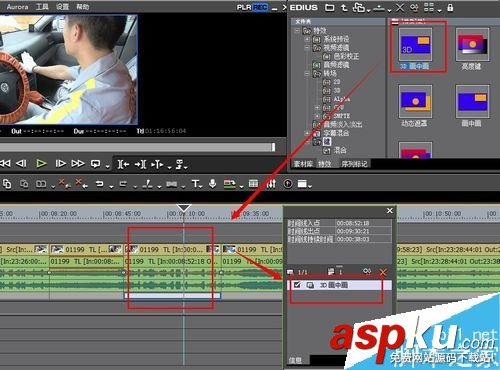Toggle the Bin window grid icon
The width and height of the screenshot is (500, 370).
[x=253, y=184]
